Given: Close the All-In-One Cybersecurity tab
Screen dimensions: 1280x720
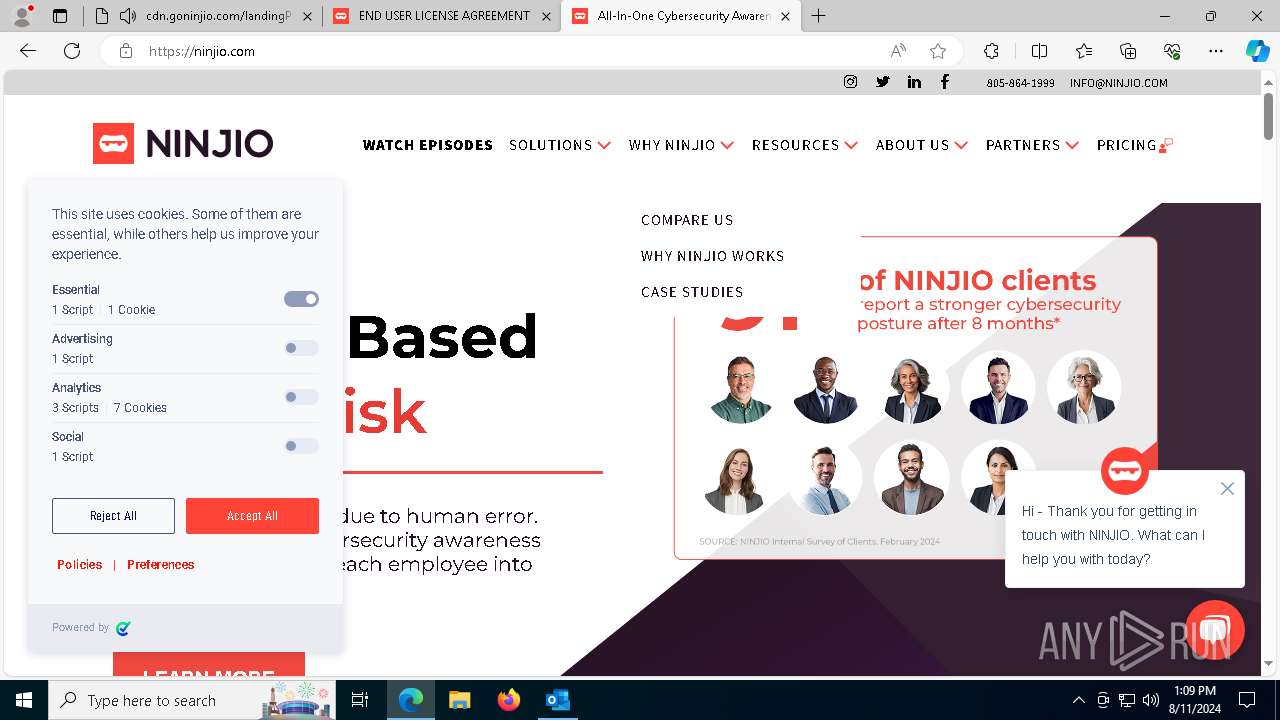Looking at the screenshot, I should point(785,16).
